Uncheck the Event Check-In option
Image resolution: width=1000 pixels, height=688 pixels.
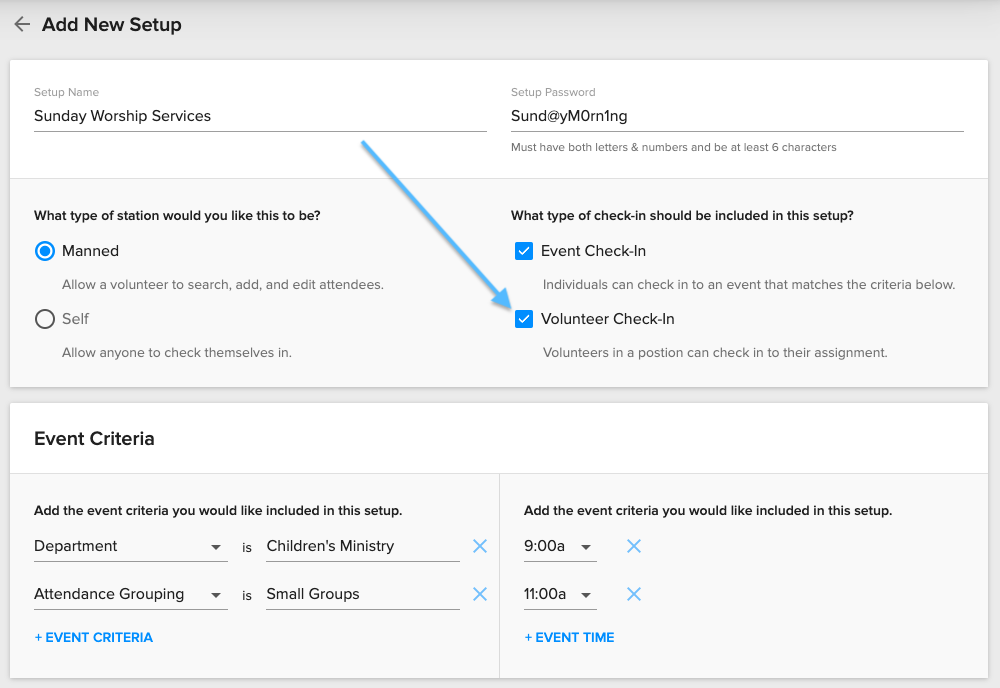click(524, 251)
